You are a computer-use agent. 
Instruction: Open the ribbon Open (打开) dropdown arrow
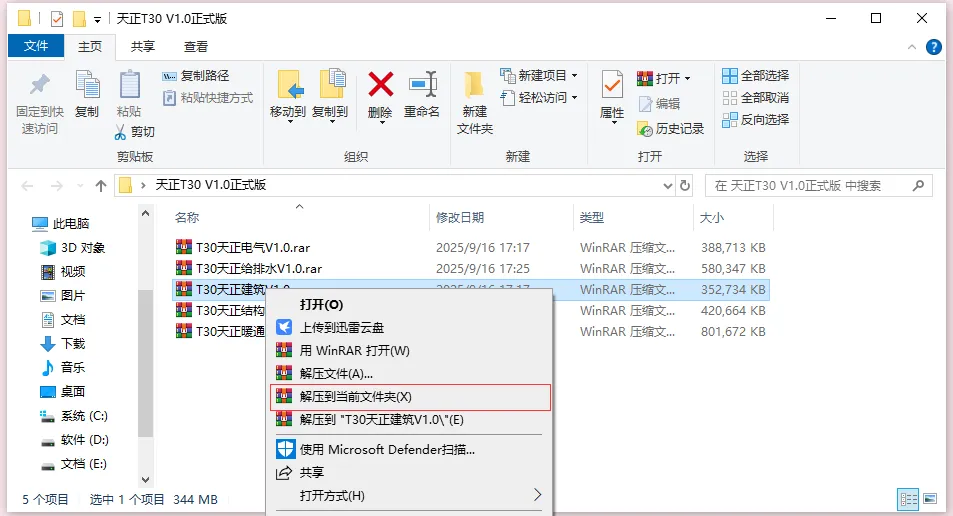point(687,78)
